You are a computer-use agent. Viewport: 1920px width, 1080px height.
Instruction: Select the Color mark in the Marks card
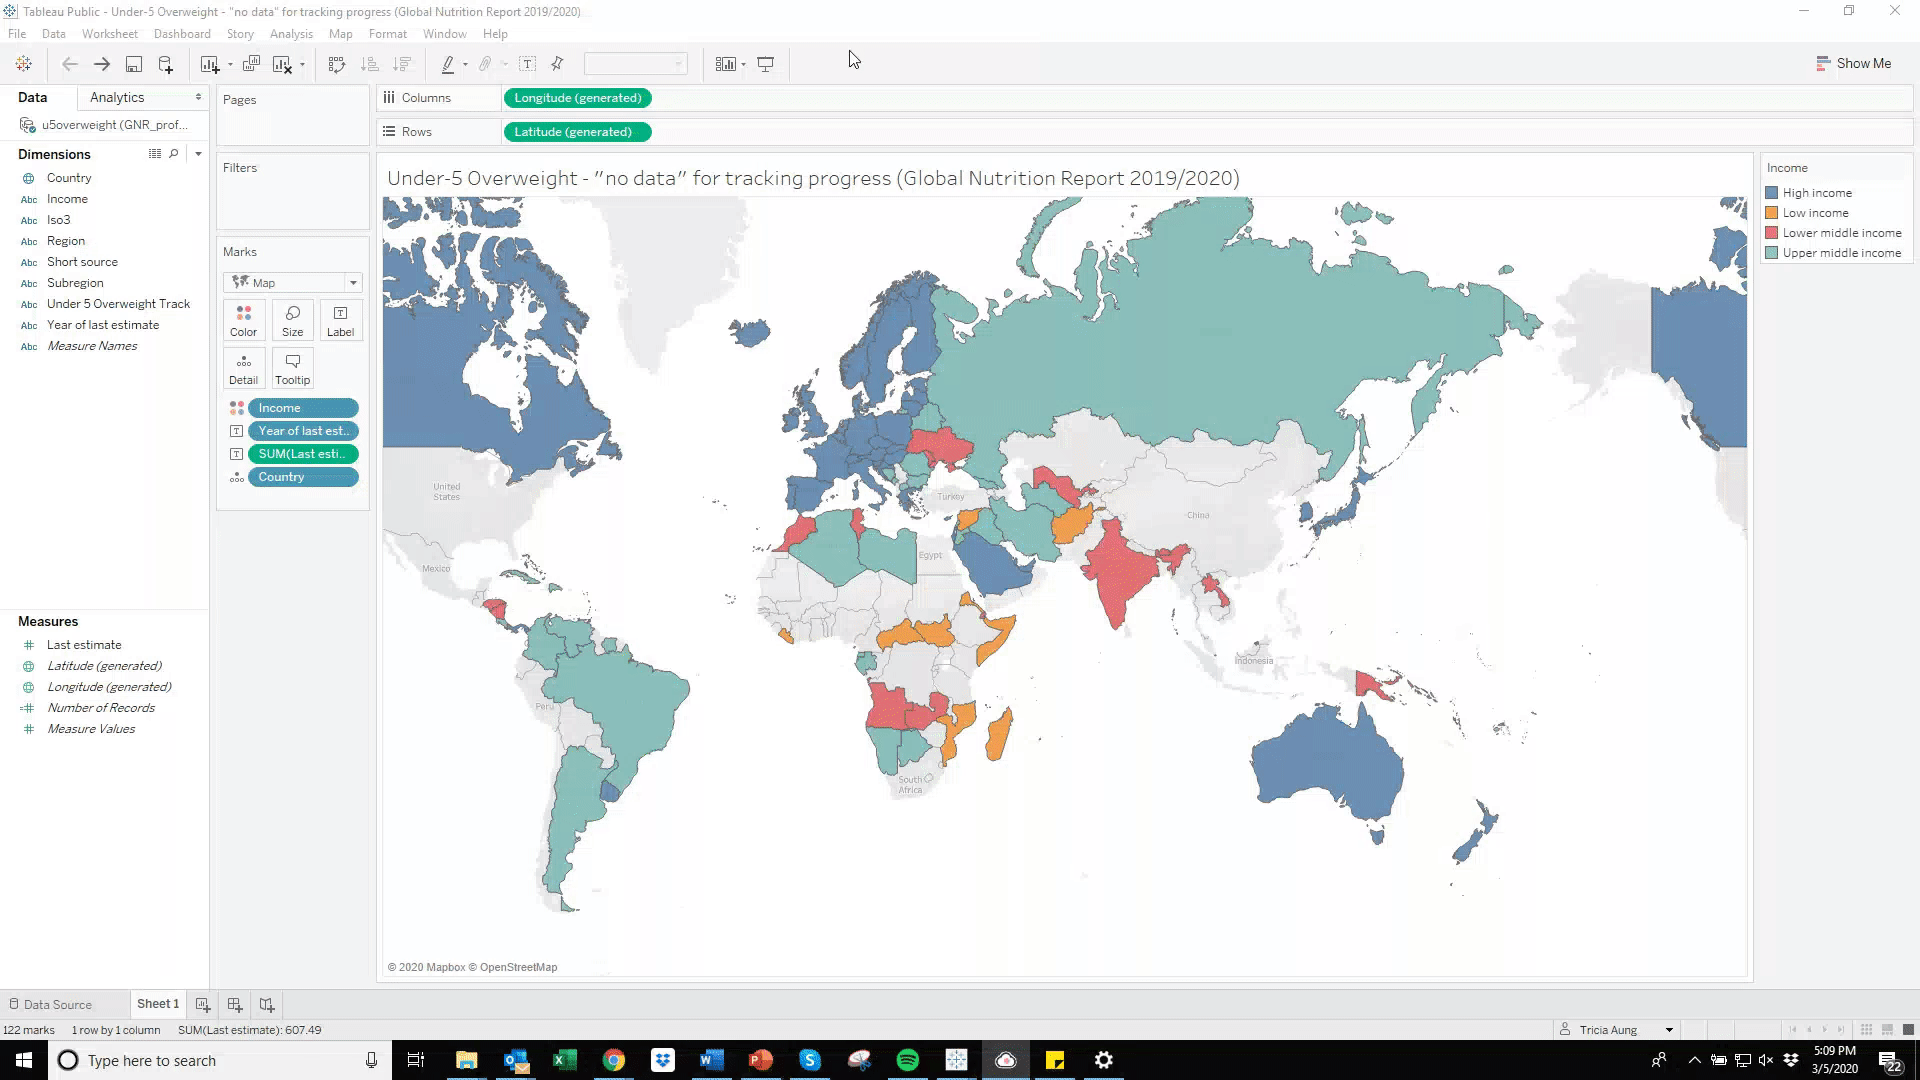click(x=243, y=320)
